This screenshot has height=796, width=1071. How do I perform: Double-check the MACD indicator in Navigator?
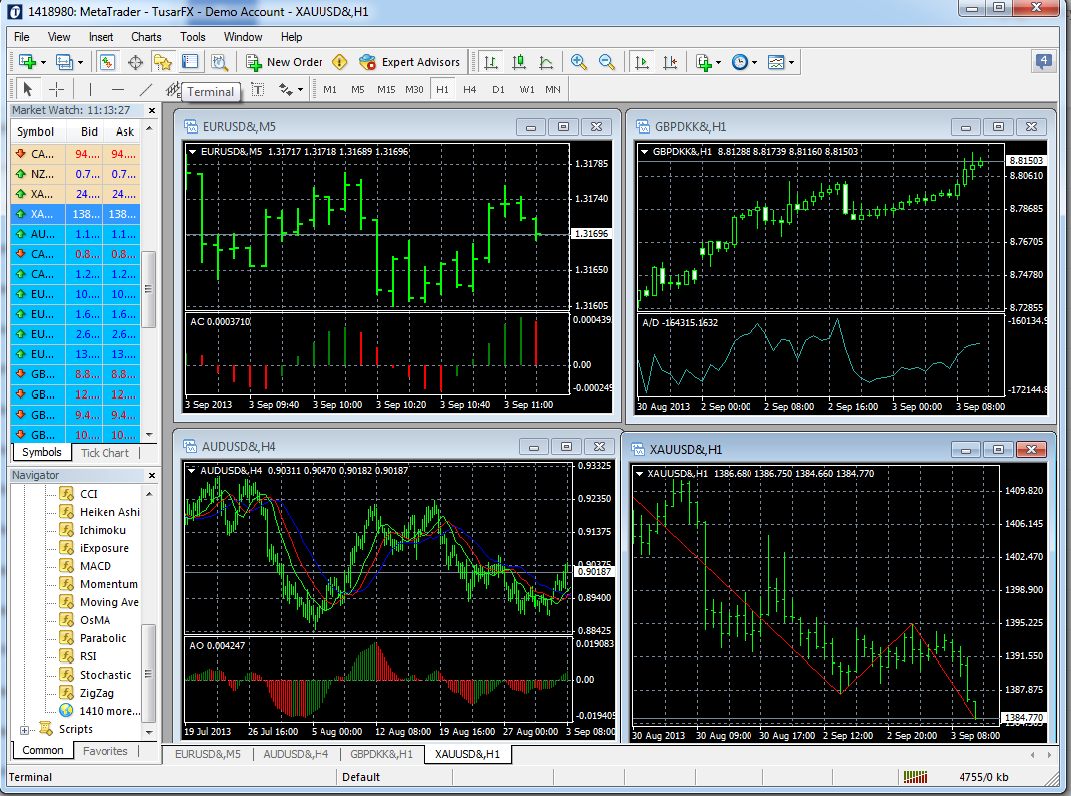click(95, 566)
